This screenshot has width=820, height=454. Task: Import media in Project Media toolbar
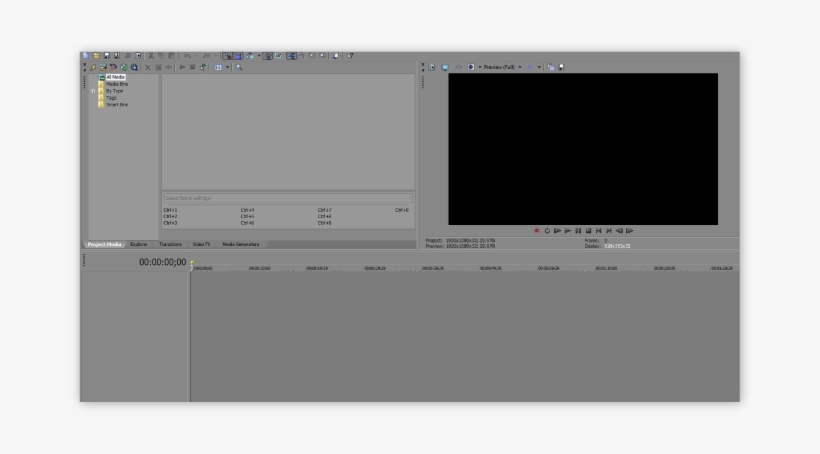tap(93, 67)
